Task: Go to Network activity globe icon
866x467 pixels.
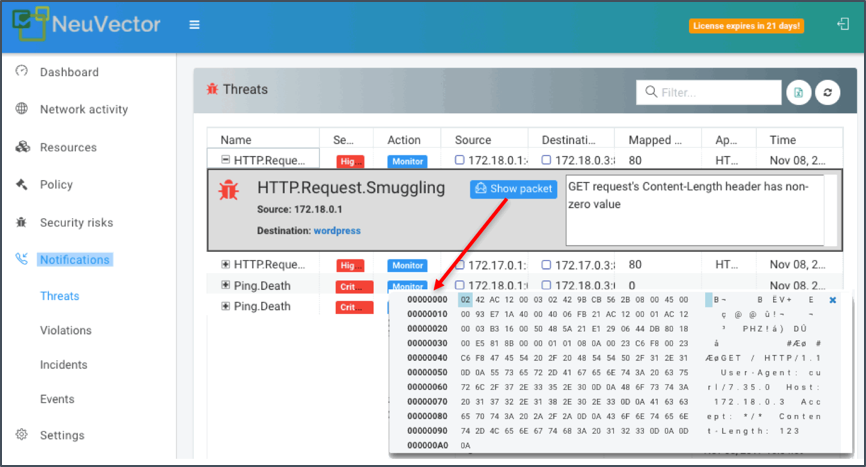Action: click(22, 110)
